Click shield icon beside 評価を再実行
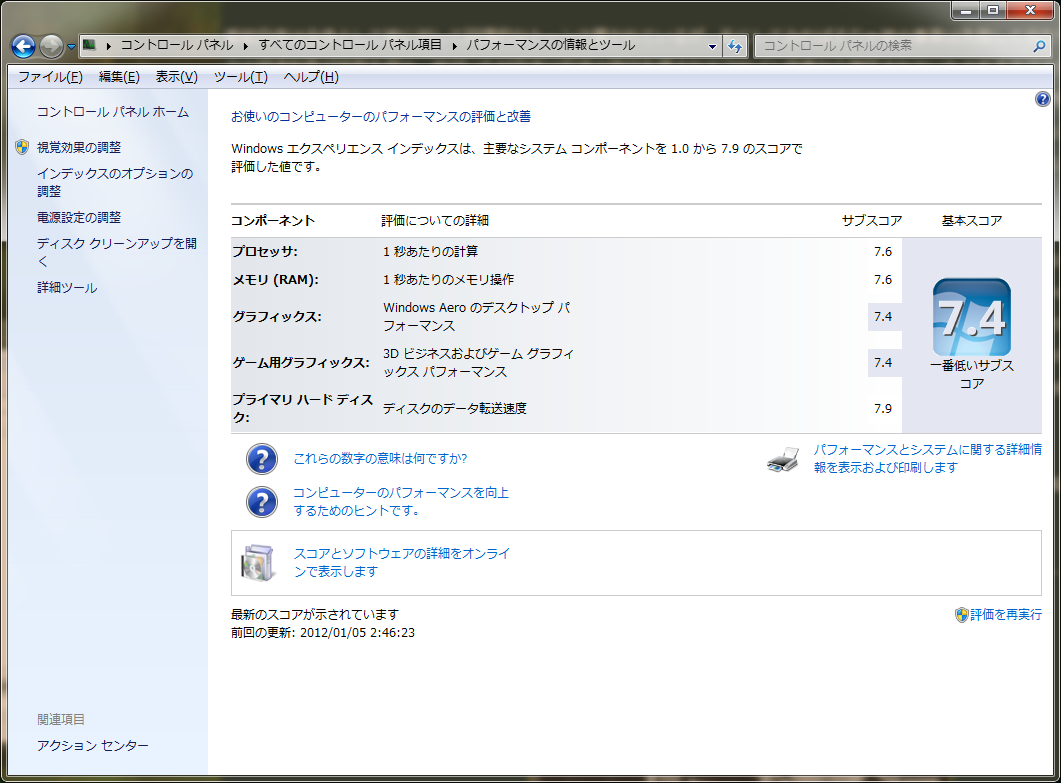 pos(962,614)
